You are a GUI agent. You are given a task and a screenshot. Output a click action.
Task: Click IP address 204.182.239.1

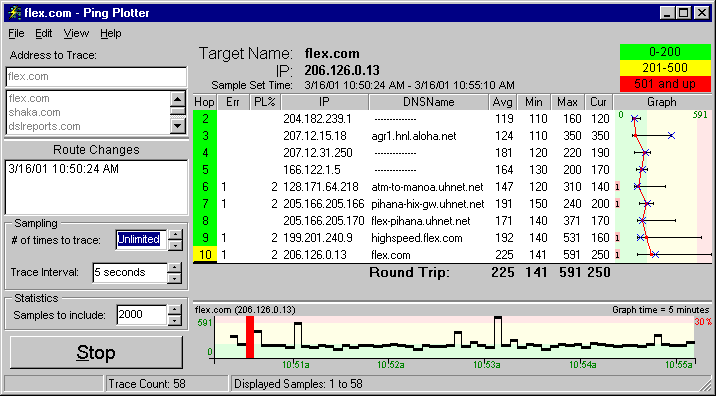(x=317, y=119)
